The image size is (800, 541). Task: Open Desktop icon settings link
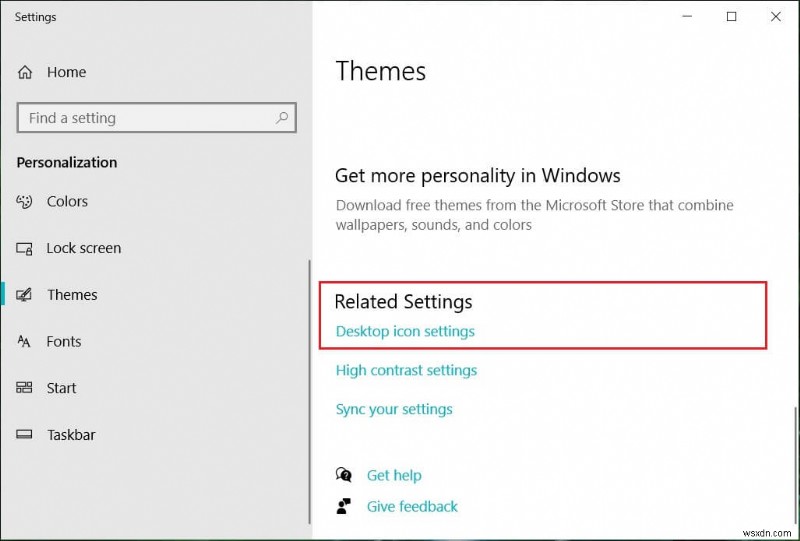tap(405, 332)
